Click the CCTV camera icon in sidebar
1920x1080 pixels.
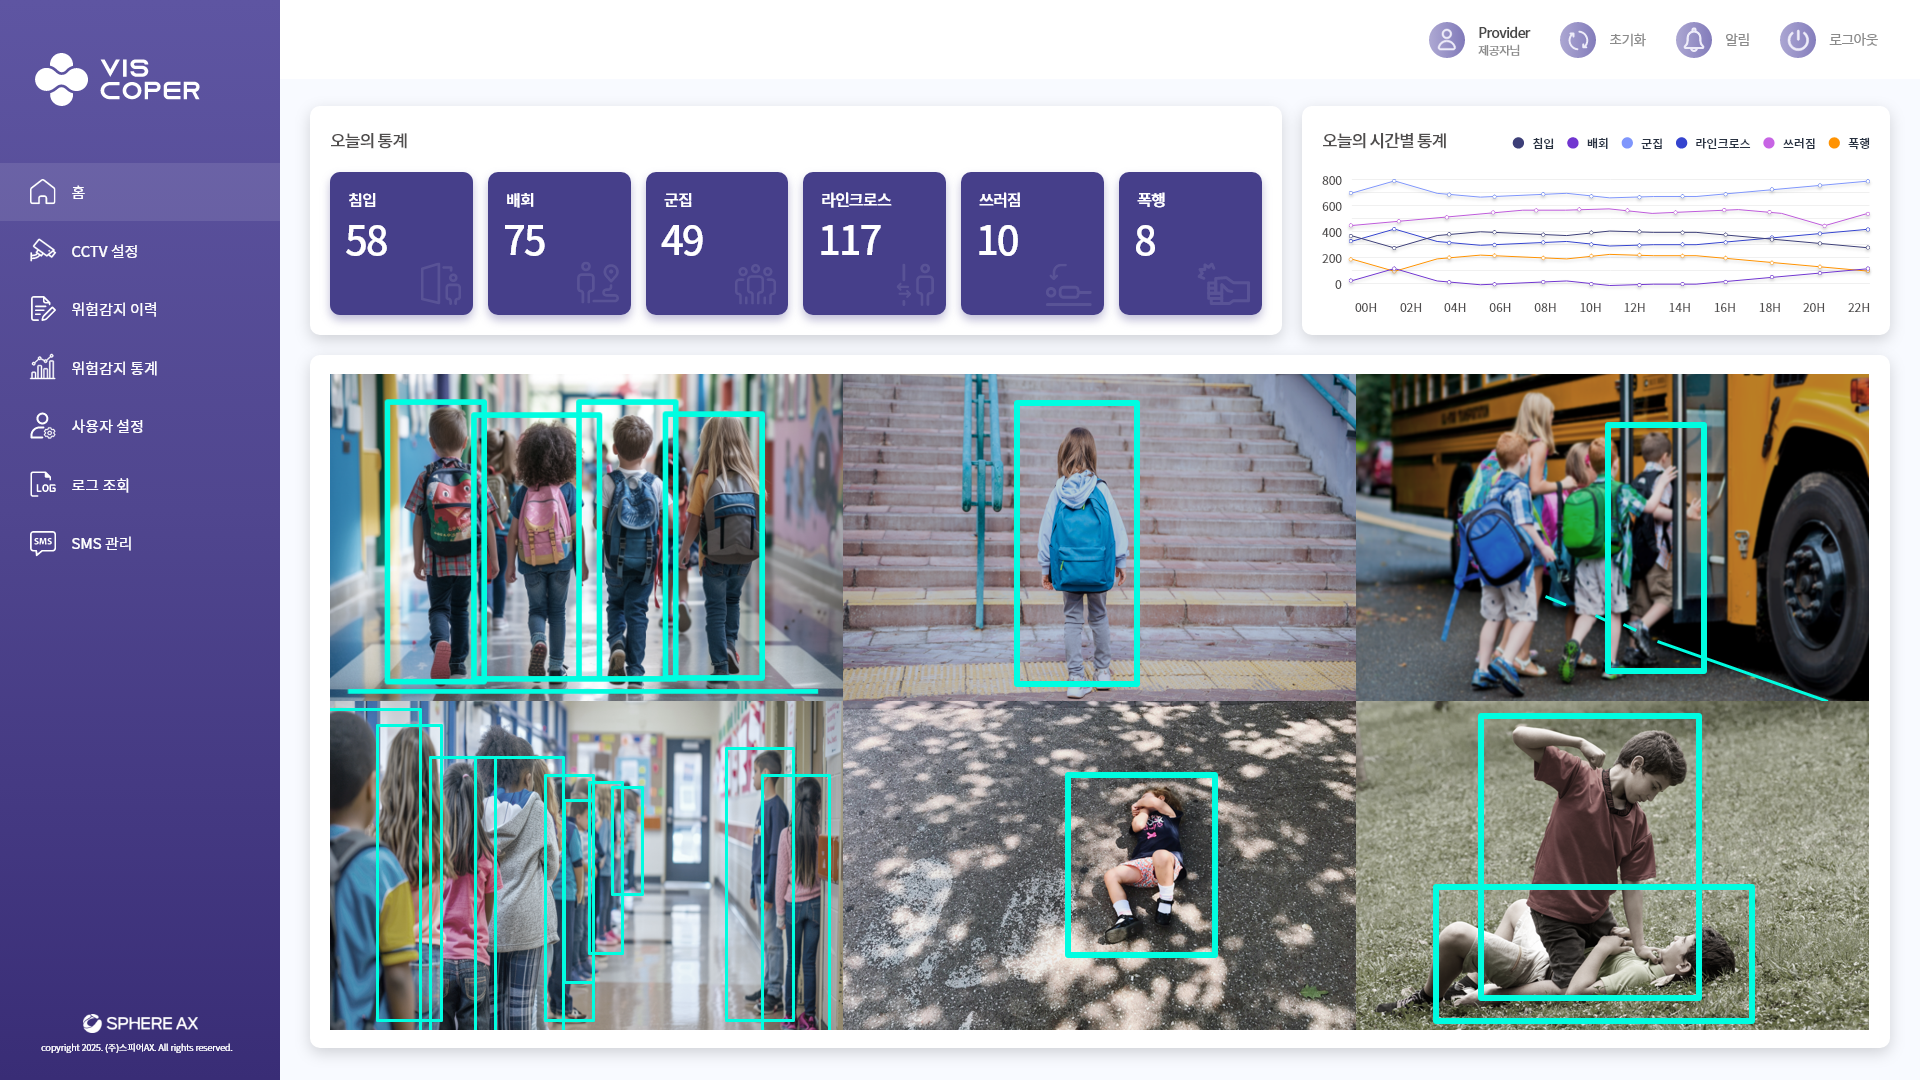point(42,251)
